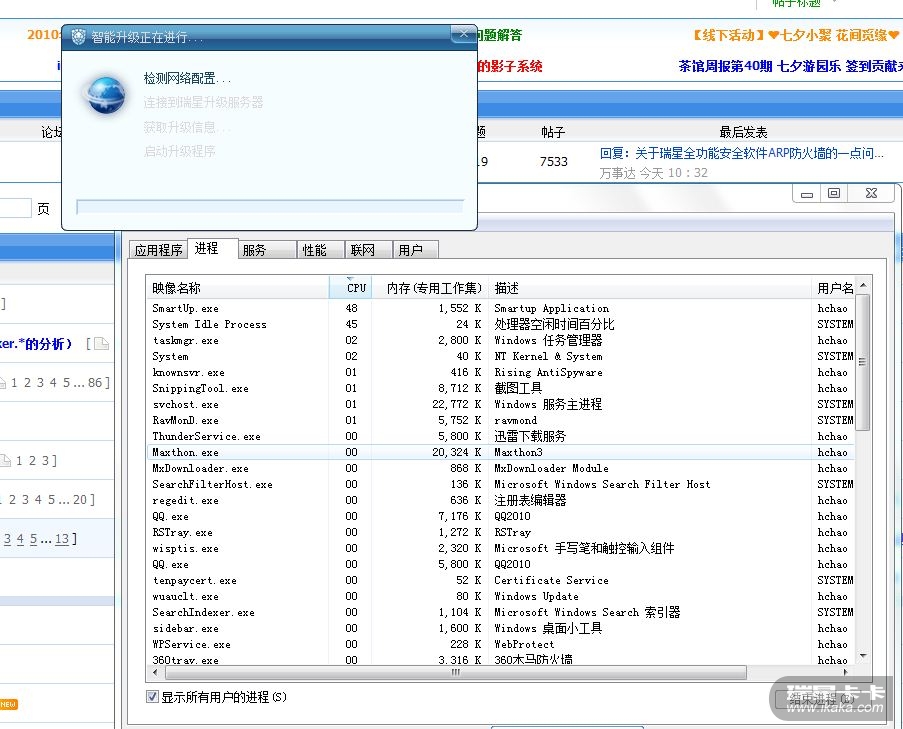Click the upgrade progress bar
903x729 pixels.
[x=270, y=206]
